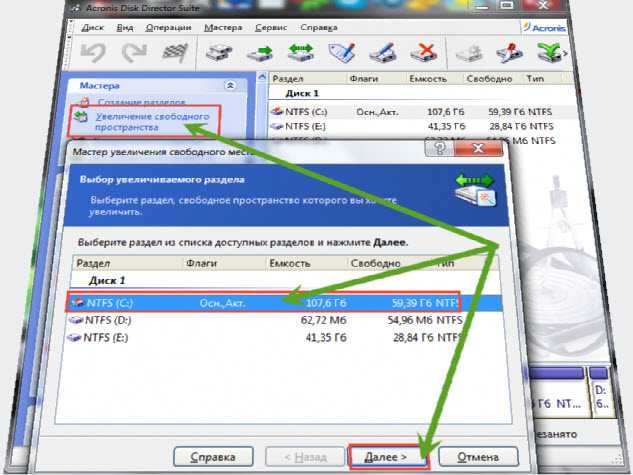The image size is (633, 475).
Task: Click Осн.,Акт. flags cell in wizard list
Action: 222,303
